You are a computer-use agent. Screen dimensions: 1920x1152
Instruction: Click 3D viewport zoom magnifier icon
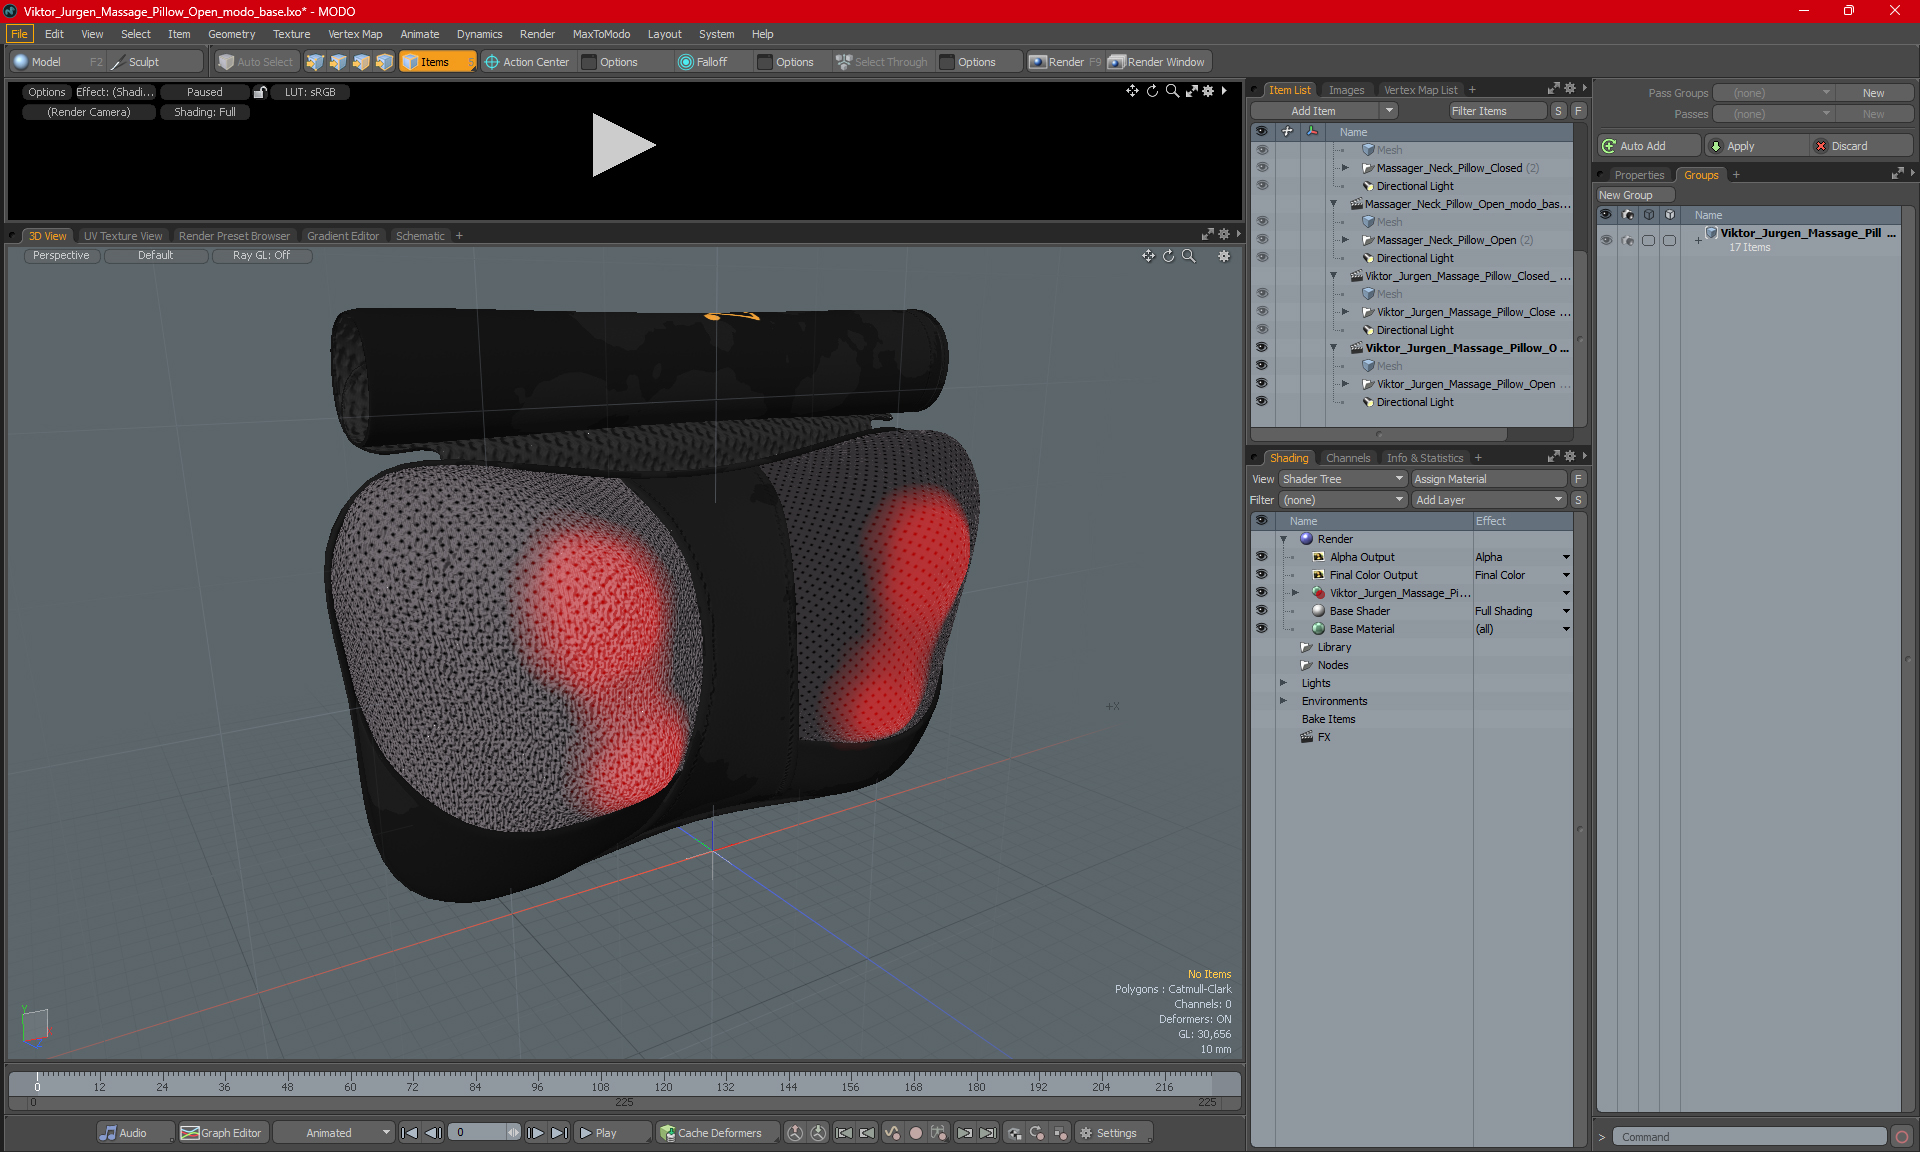coord(1189,256)
